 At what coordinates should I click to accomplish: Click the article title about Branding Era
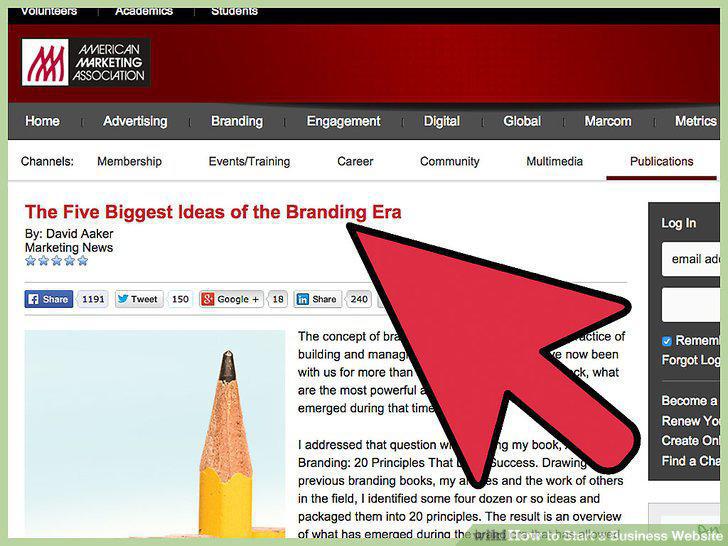tap(213, 212)
